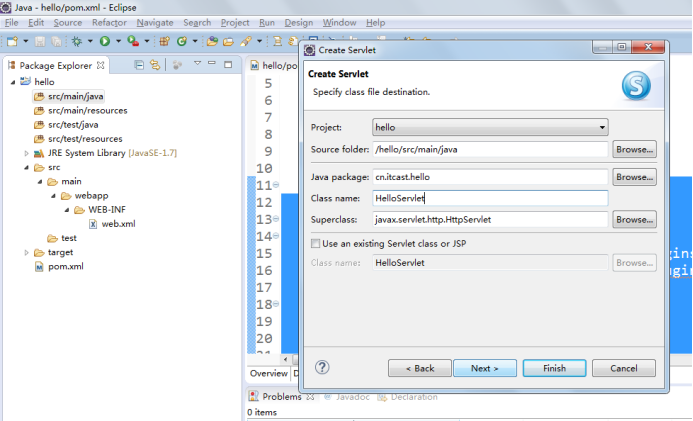Screen dimensions: 693x421
Task: Click Finish to create the servlet
Action: point(555,368)
